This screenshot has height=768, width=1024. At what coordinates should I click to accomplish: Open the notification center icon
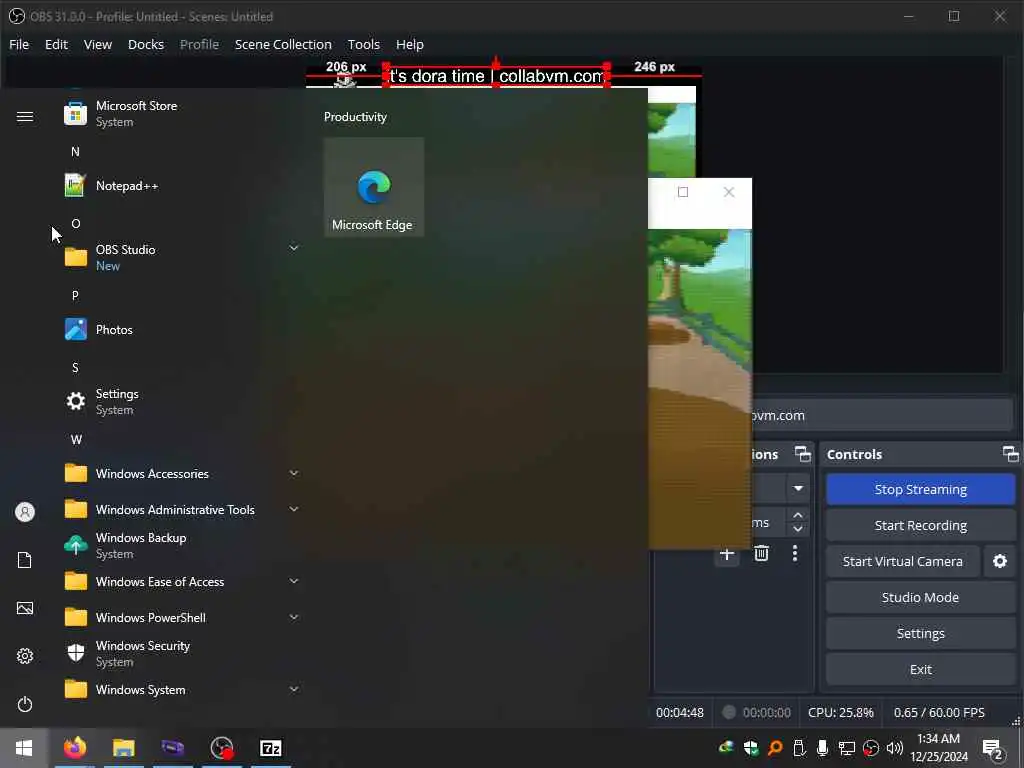point(993,748)
